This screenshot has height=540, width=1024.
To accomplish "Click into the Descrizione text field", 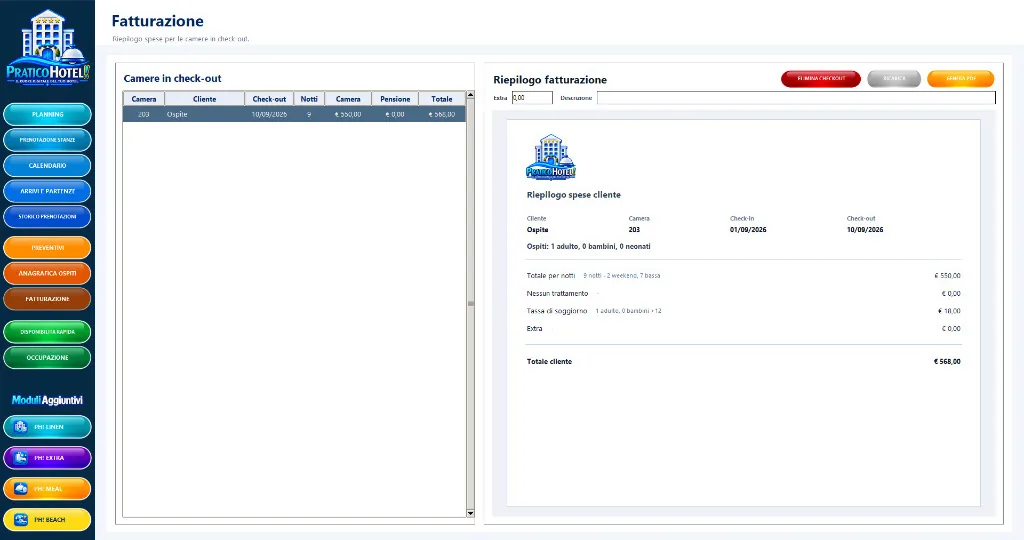I will tap(796, 98).
